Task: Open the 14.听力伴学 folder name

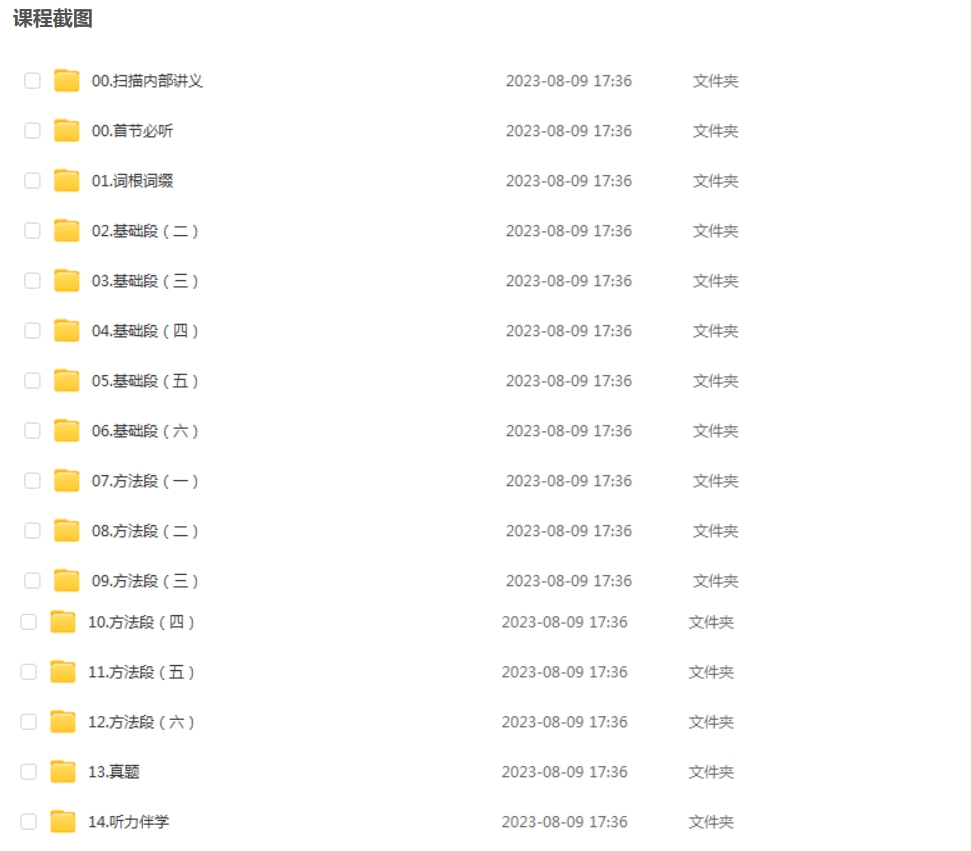Action: click(x=129, y=822)
